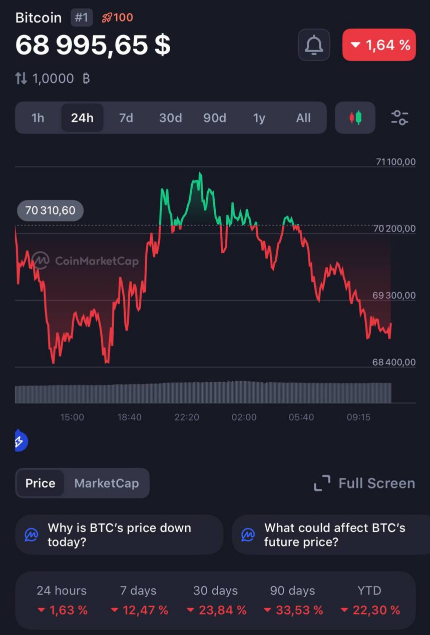Switch chart to MarketCap view
Viewport: 430px width, 635px height.
coord(106,483)
